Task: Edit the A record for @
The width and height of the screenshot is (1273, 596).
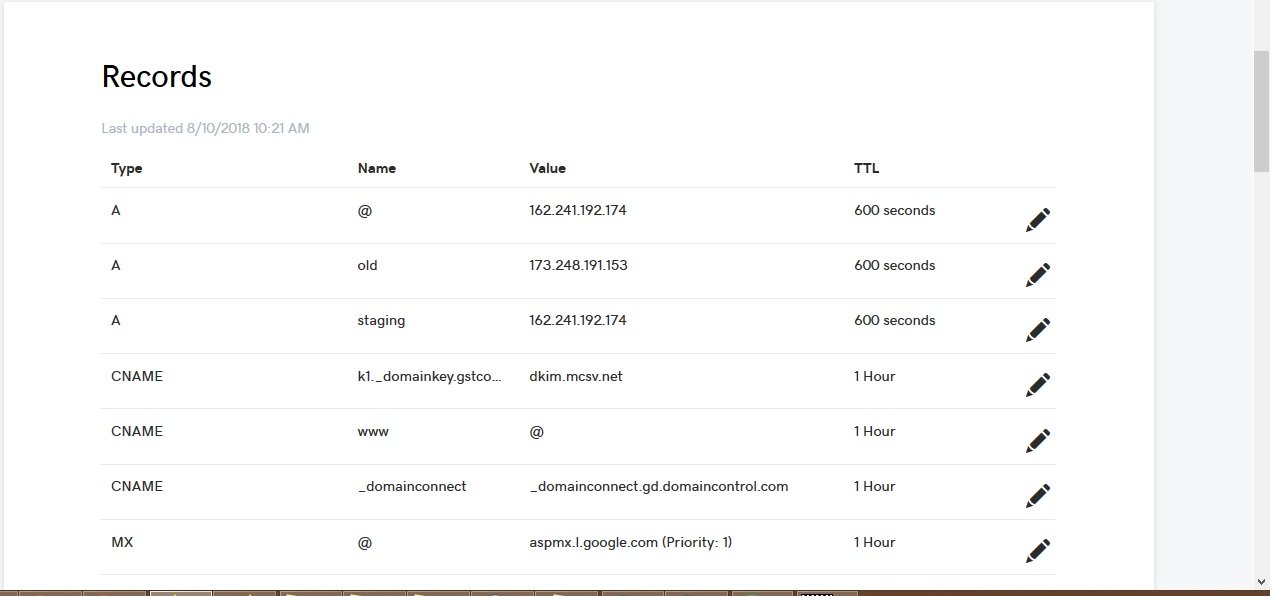Action: pos(1038,220)
